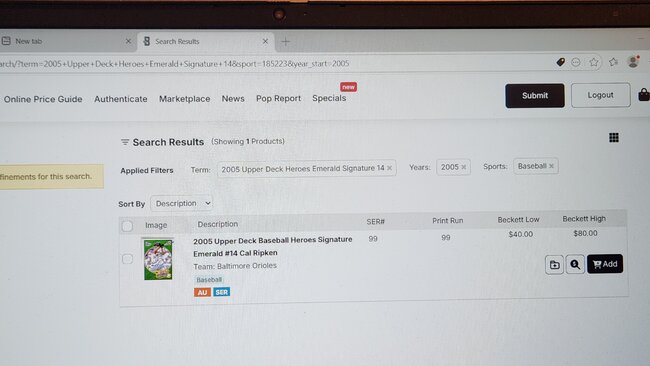Viewport: 650px width, 366px height.
Task: Add card to collection folder icon
Action: (x=554, y=265)
